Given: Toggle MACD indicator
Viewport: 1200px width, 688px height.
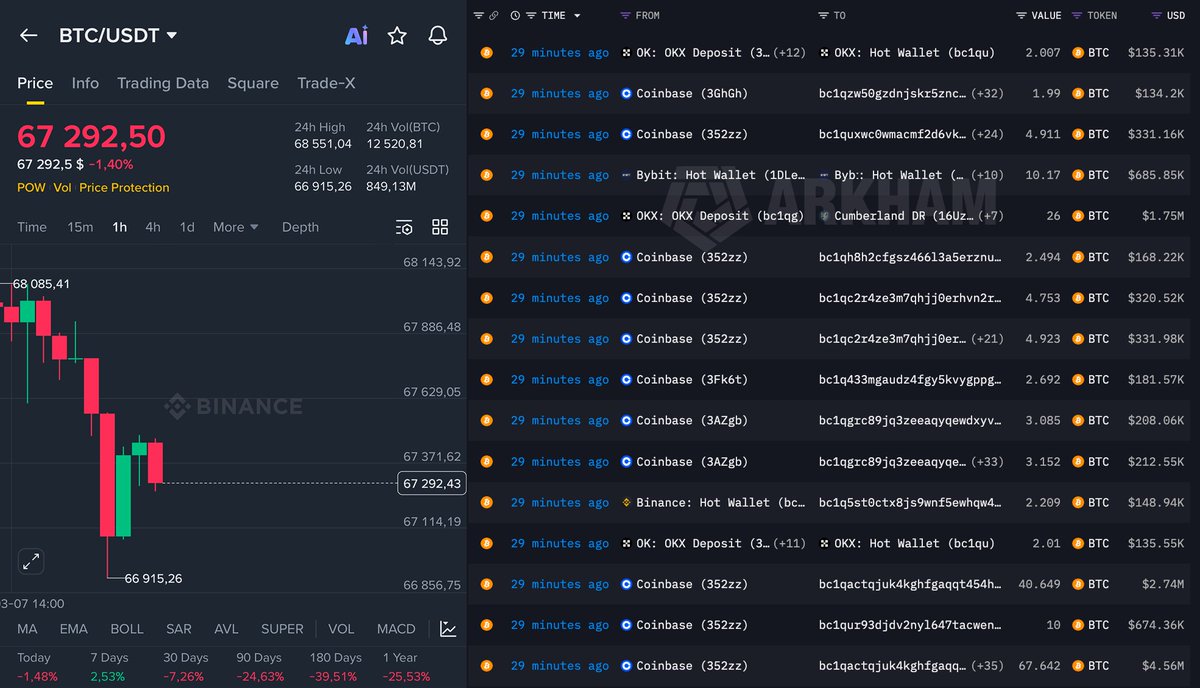Looking at the screenshot, I should point(396,629).
